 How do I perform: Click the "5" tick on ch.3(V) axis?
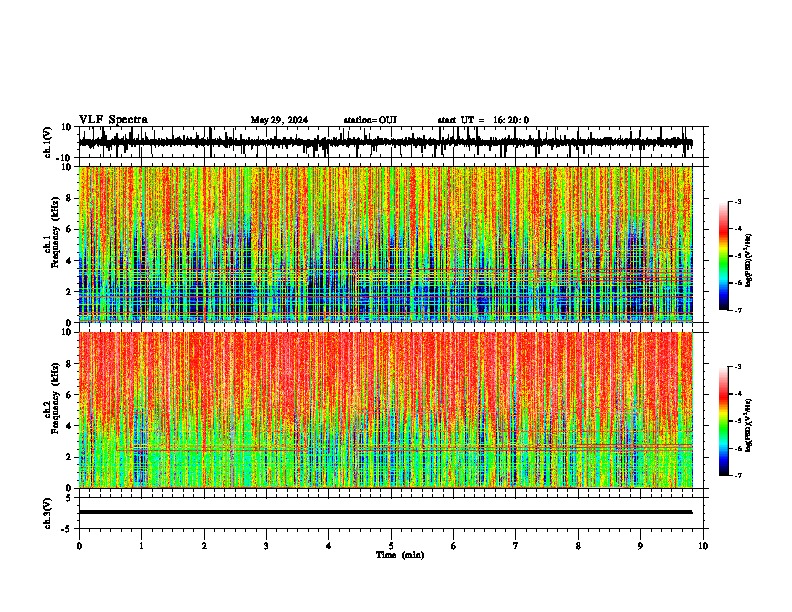pos(69,497)
